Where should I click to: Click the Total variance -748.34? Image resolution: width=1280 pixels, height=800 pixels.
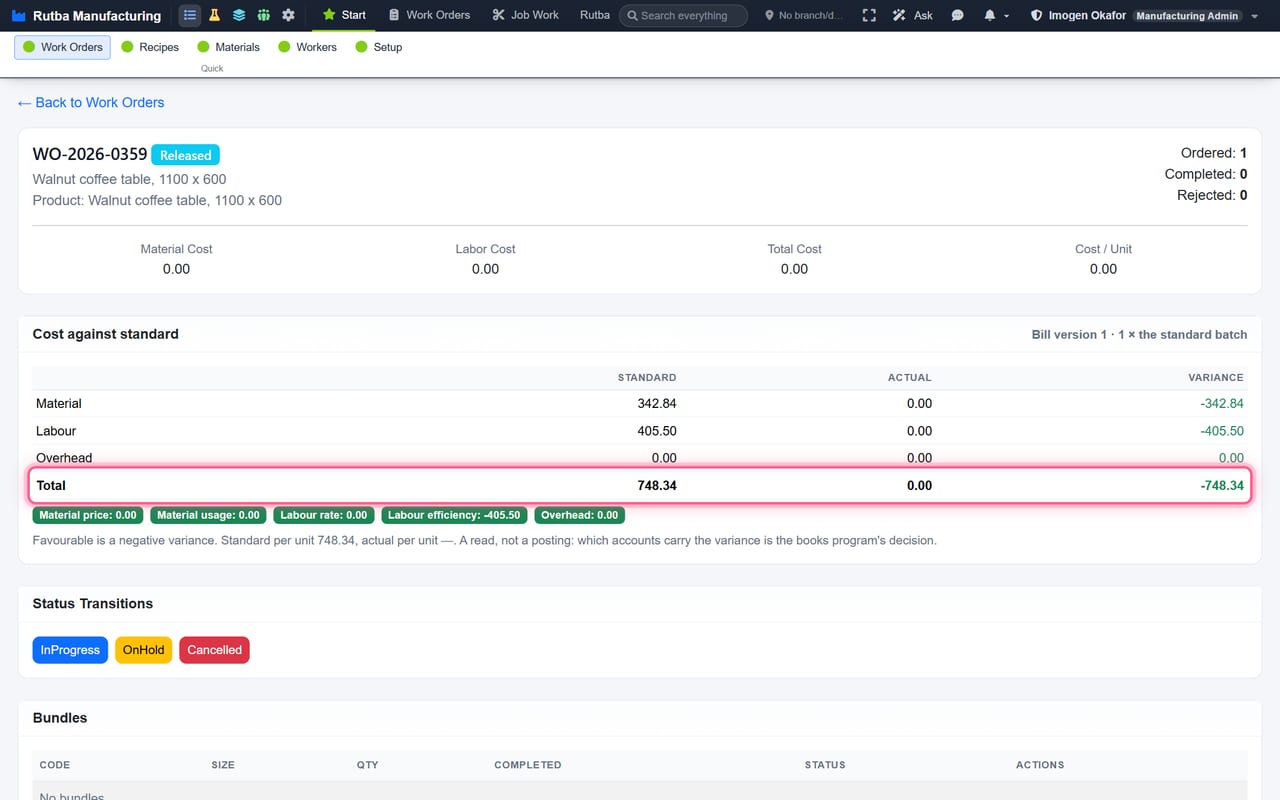coord(1222,485)
